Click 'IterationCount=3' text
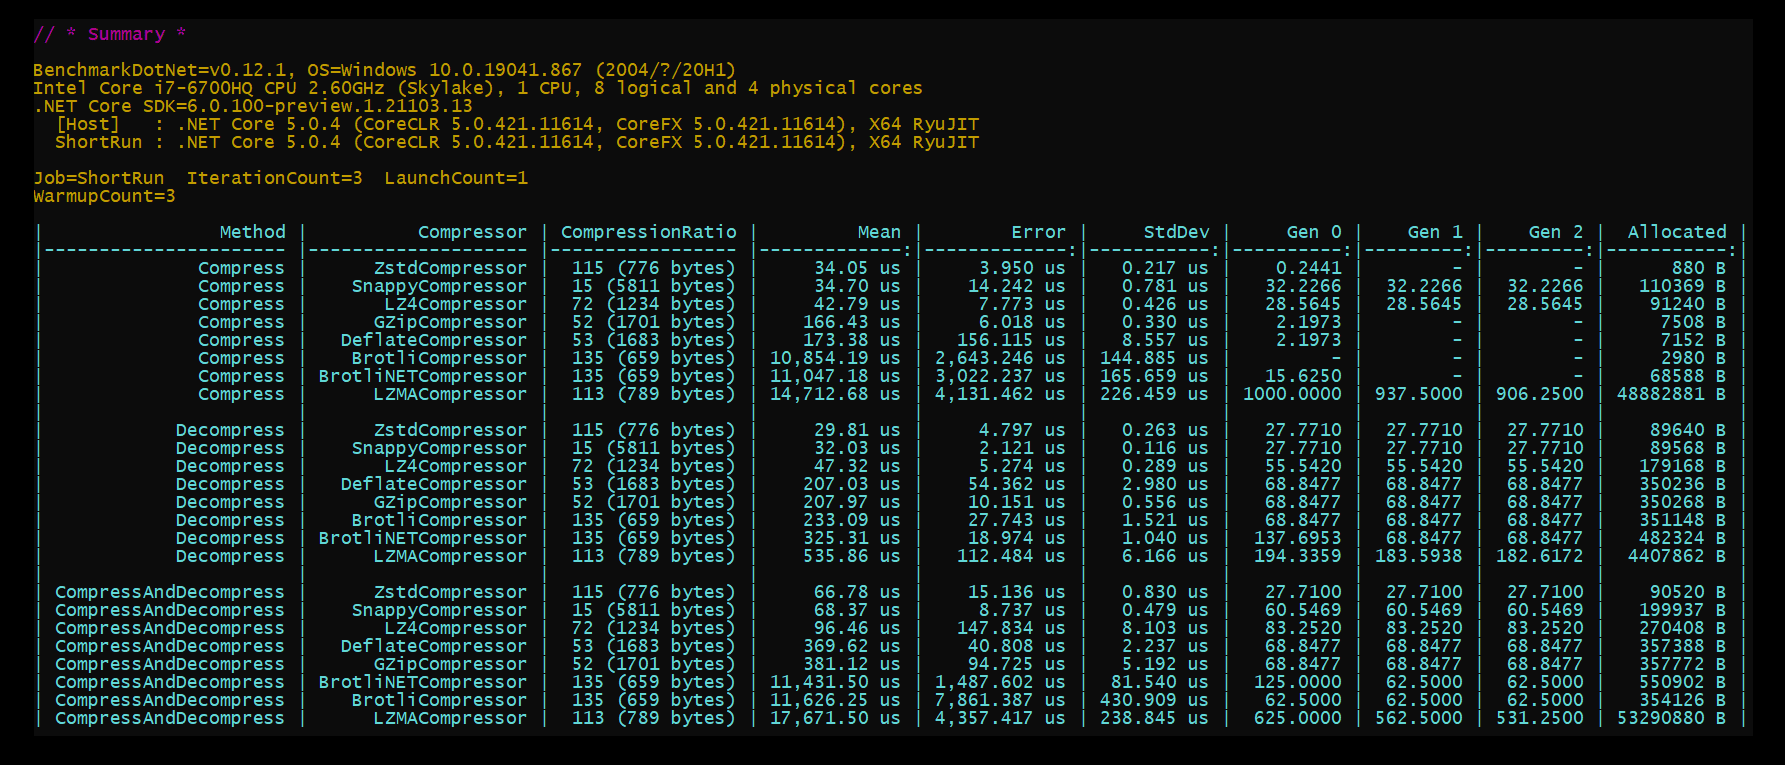The image size is (1785, 765). 275,178
